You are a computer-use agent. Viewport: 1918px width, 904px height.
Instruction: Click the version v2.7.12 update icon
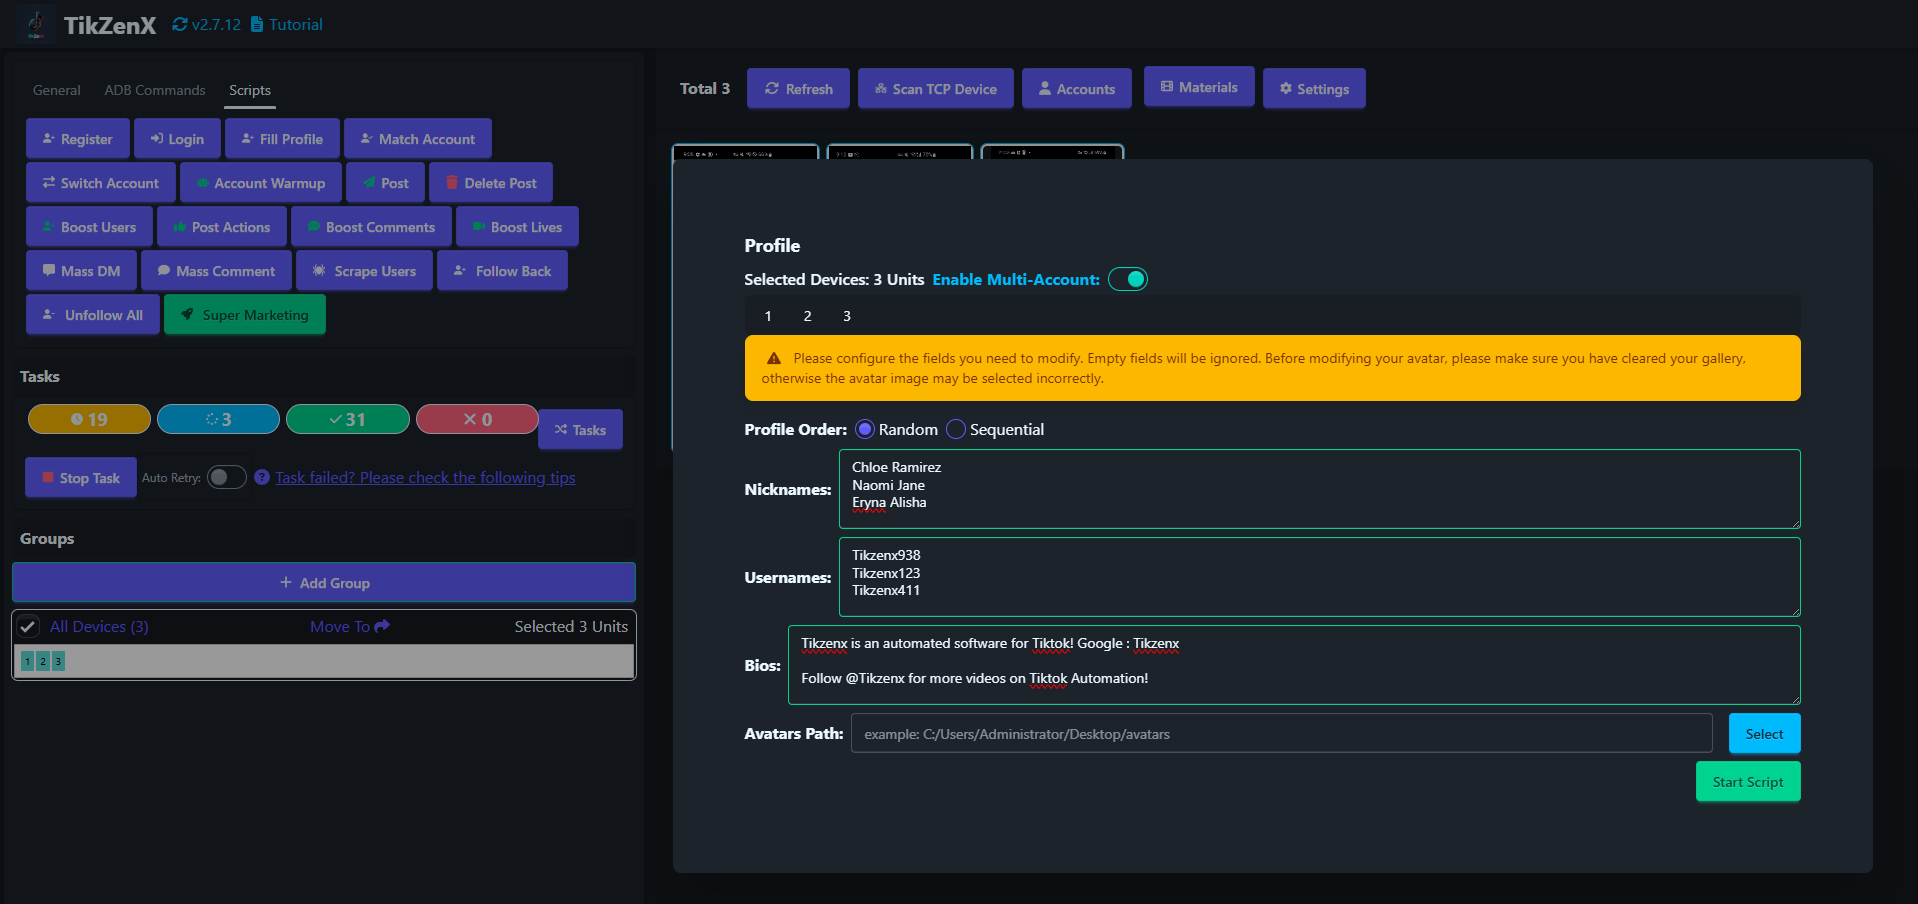[180, 24]
